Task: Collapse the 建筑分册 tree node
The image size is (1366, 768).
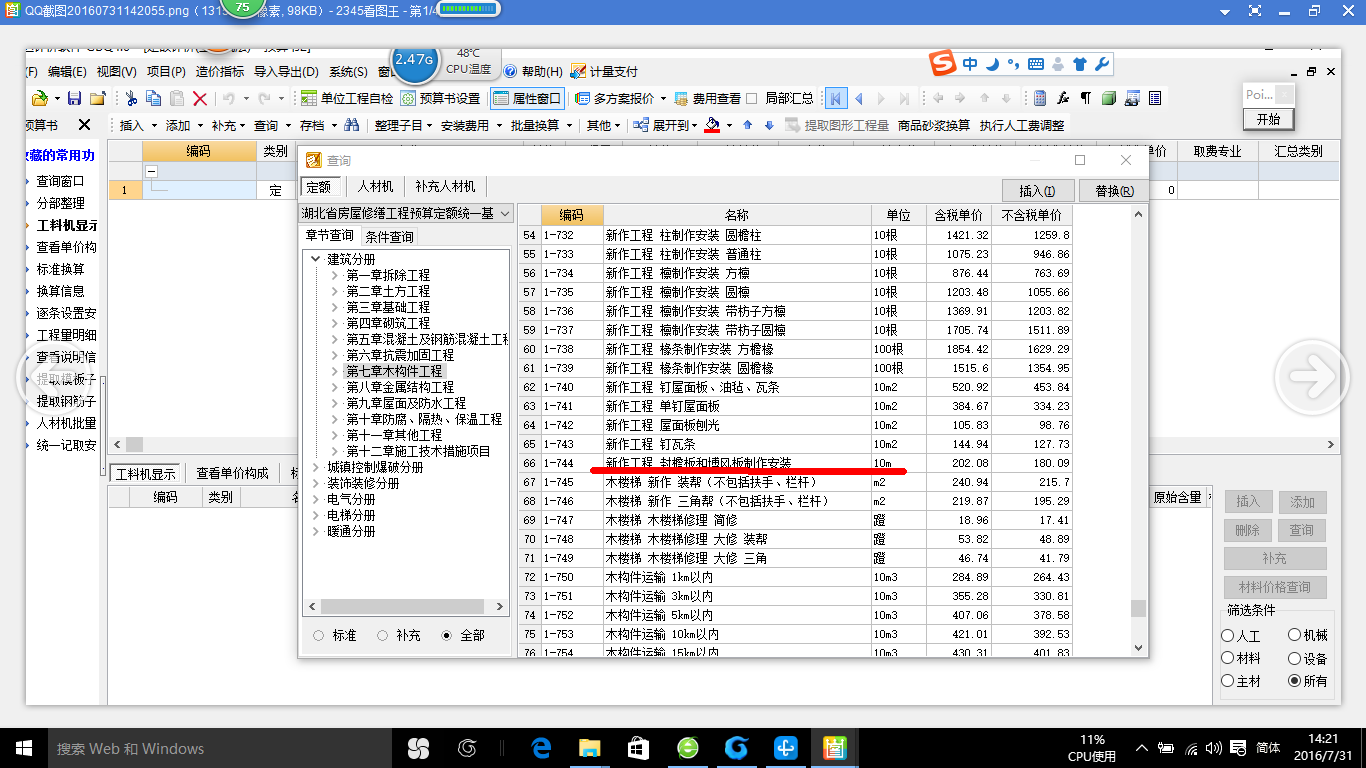Action: click(315, 259)
